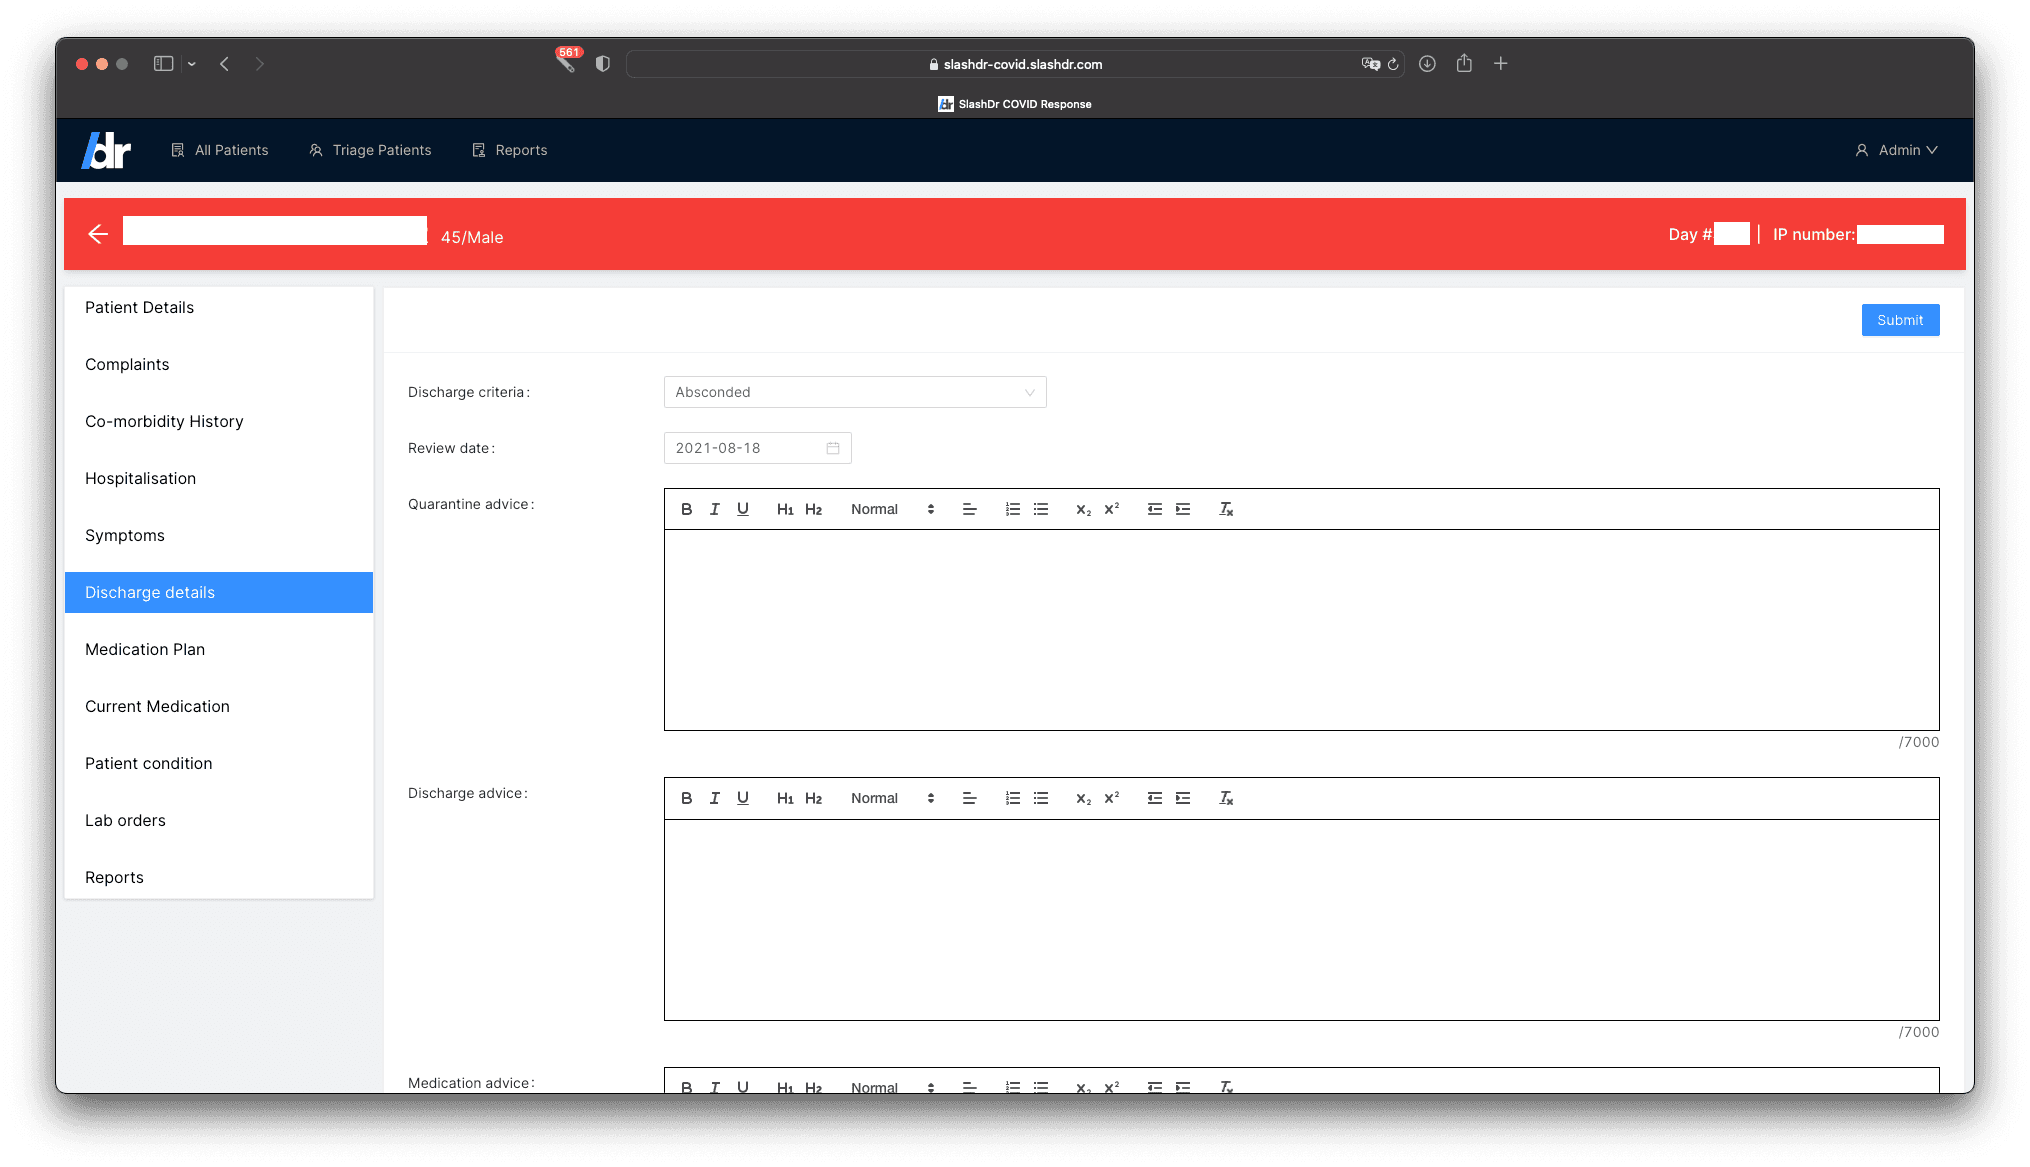The width and height of the screenshot is (2030, 1167).
Task: Go to All Patients page
Action: (x=220, y=150)
